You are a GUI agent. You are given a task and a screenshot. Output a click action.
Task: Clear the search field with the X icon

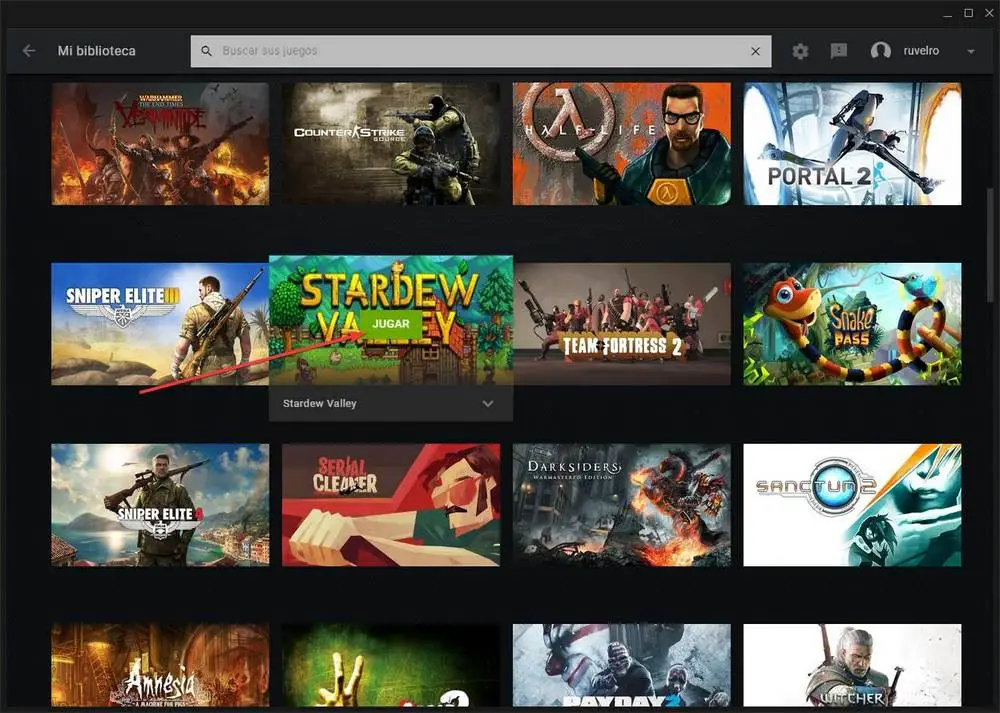click(x=755, y=51)
